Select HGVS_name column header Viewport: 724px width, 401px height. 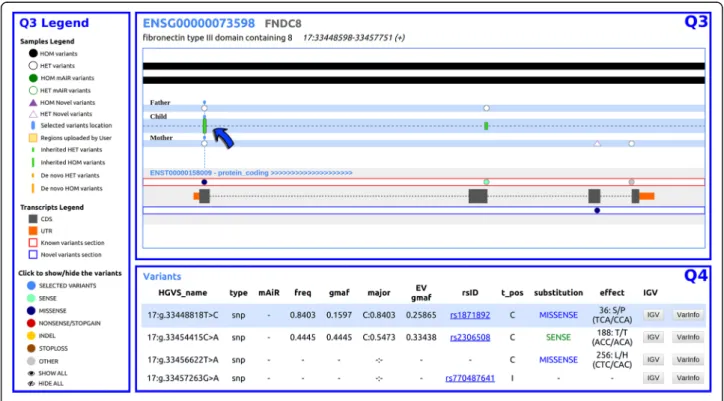(x=182, y=293)
